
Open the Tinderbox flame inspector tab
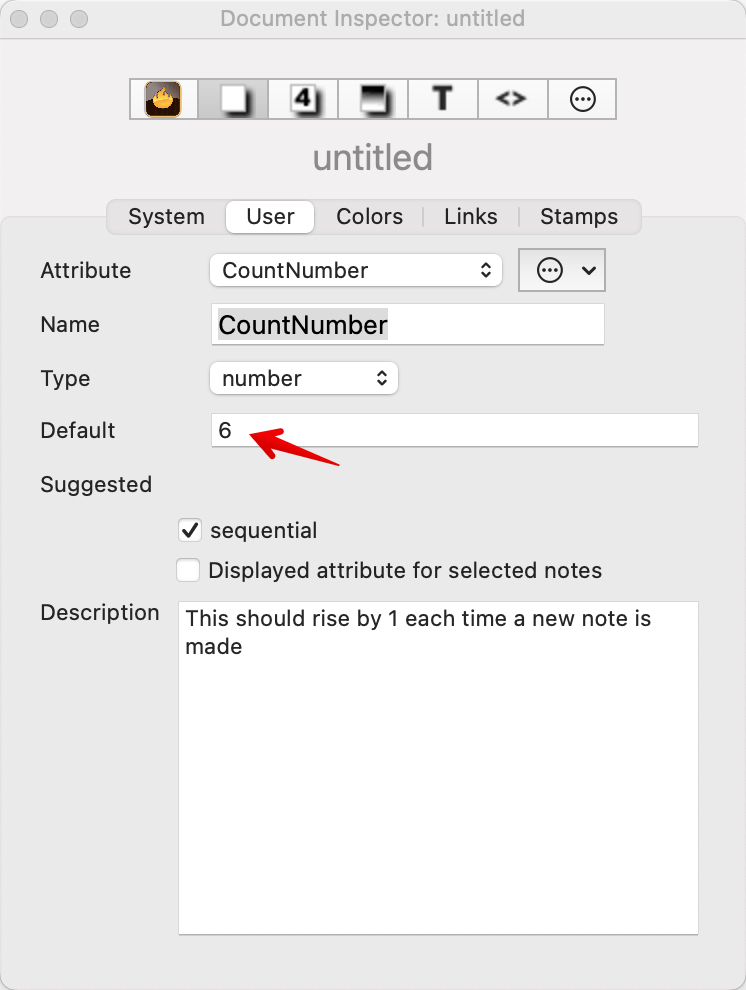point(163,99)
